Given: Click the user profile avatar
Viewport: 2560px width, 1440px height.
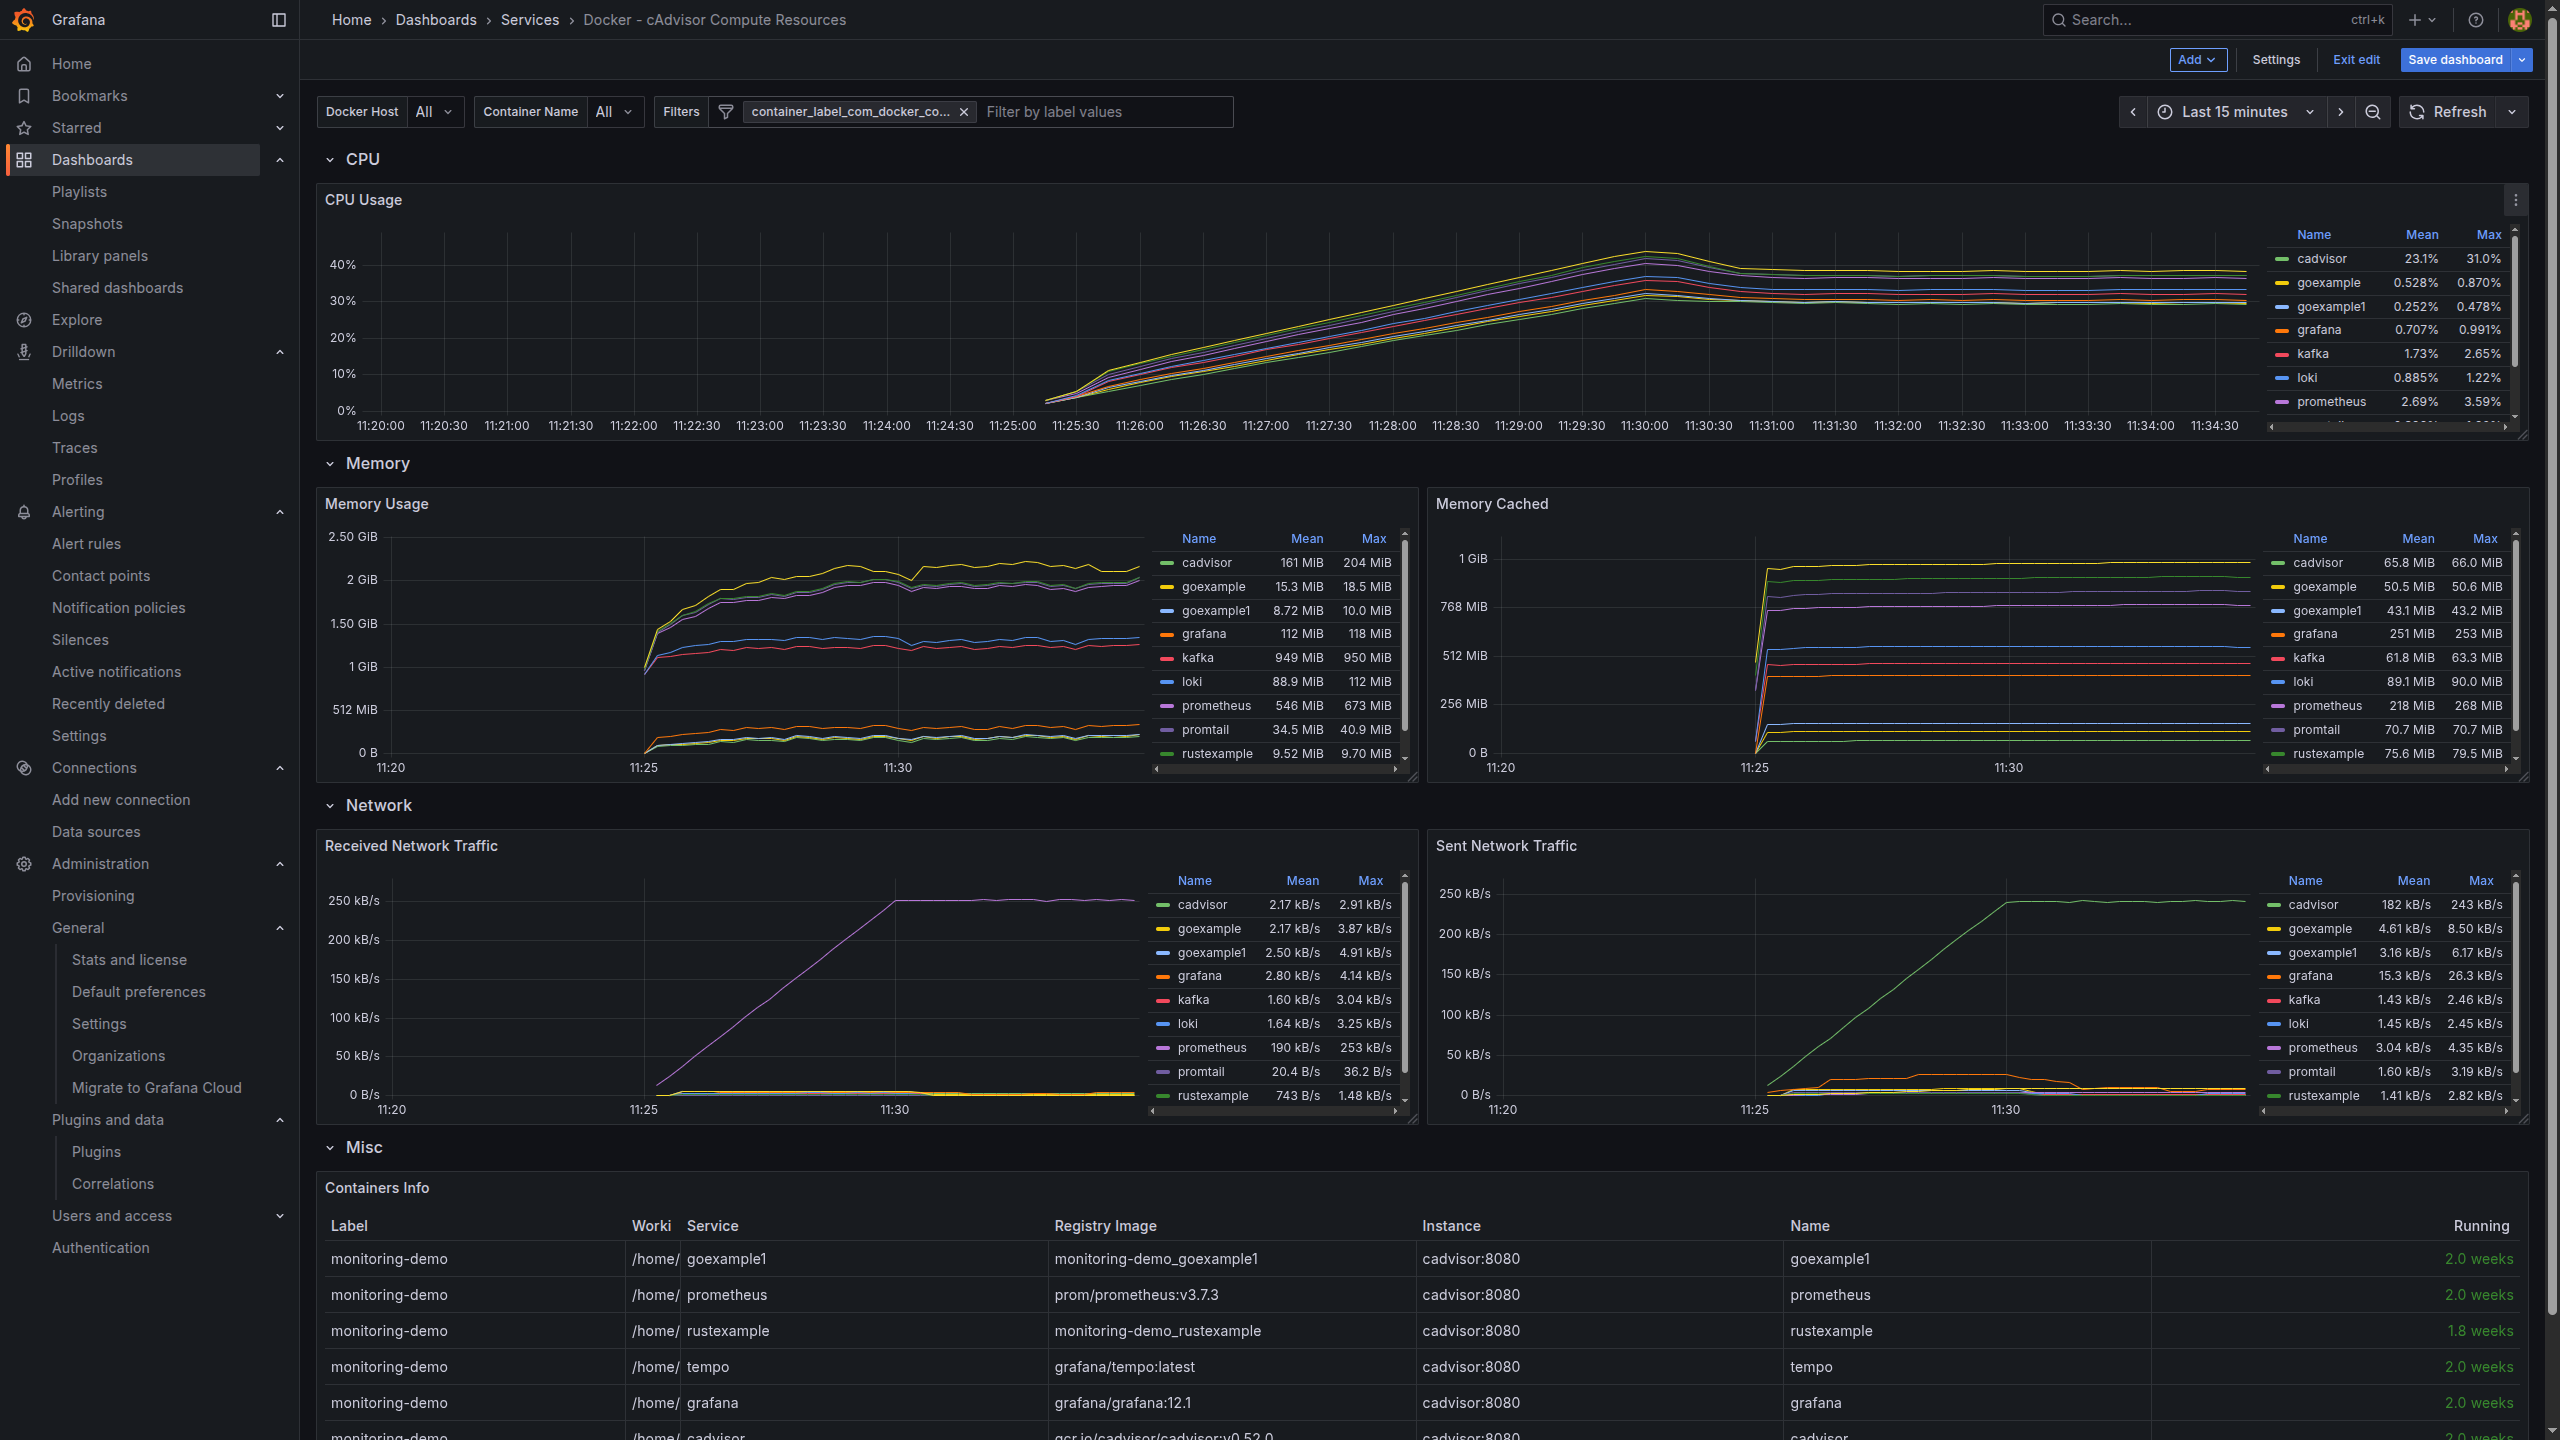Looking at the screenshot, I should point(2519,20).
